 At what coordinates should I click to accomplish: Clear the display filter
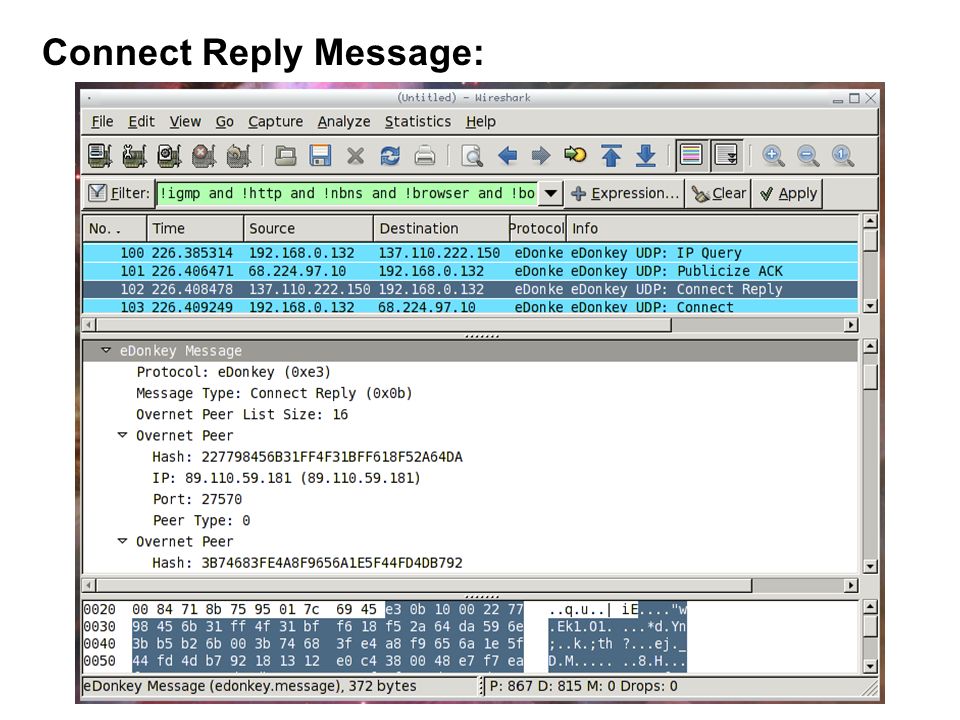click(719, 193)
